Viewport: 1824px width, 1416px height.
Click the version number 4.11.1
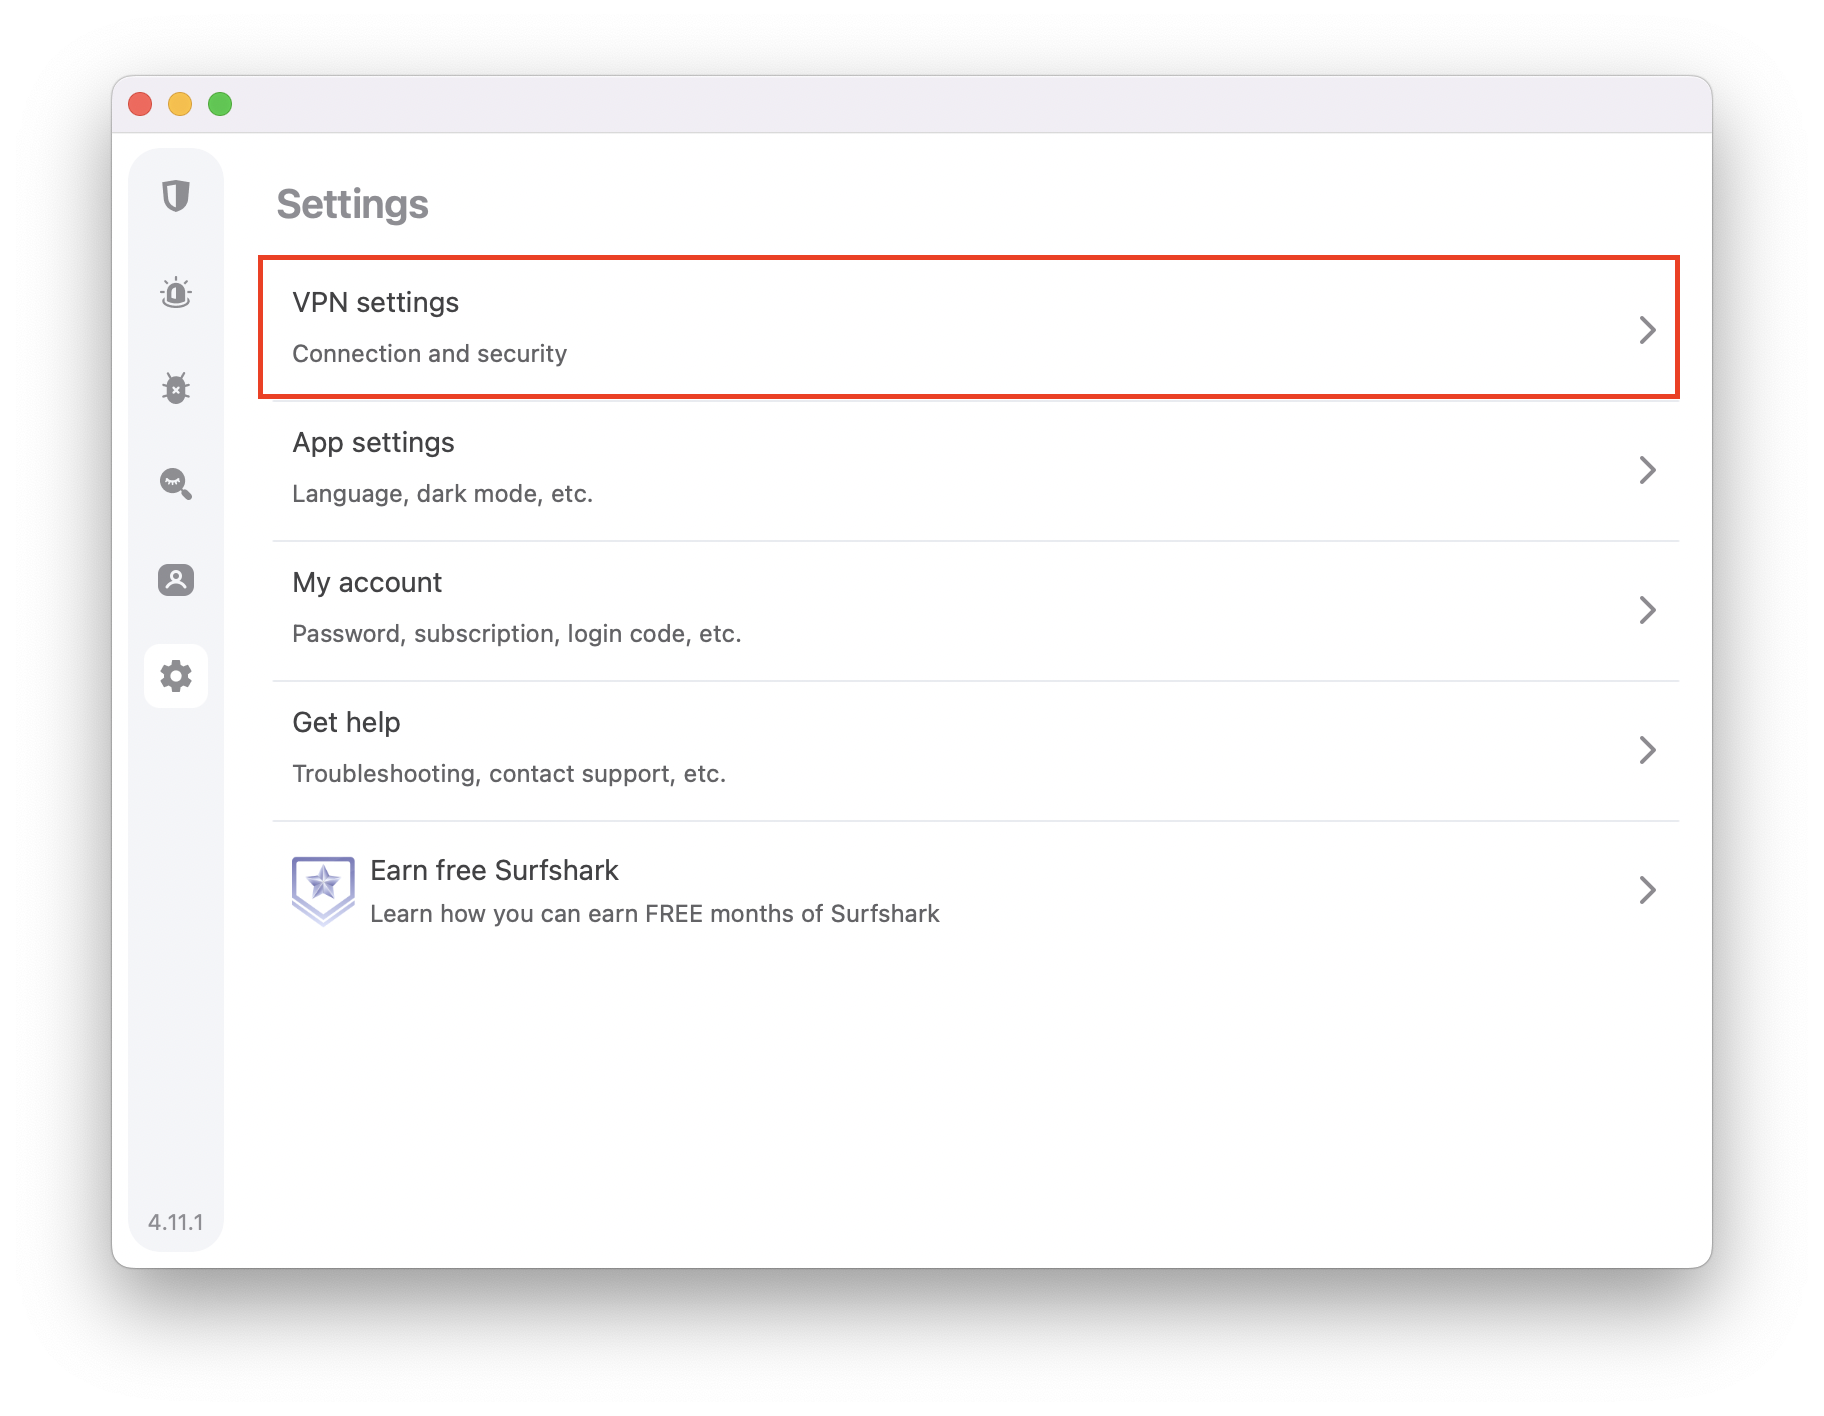[x=176, y=1222]
